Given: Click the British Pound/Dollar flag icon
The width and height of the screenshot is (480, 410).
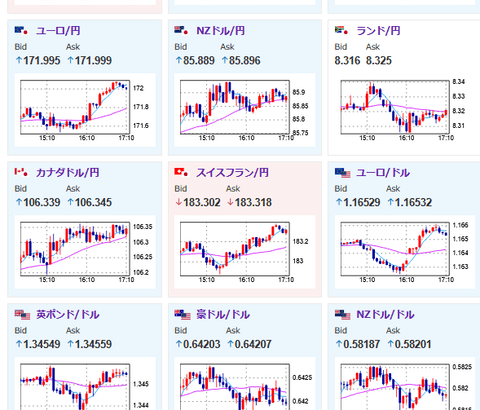Looking at the screenshot, I should pos(22,314).
